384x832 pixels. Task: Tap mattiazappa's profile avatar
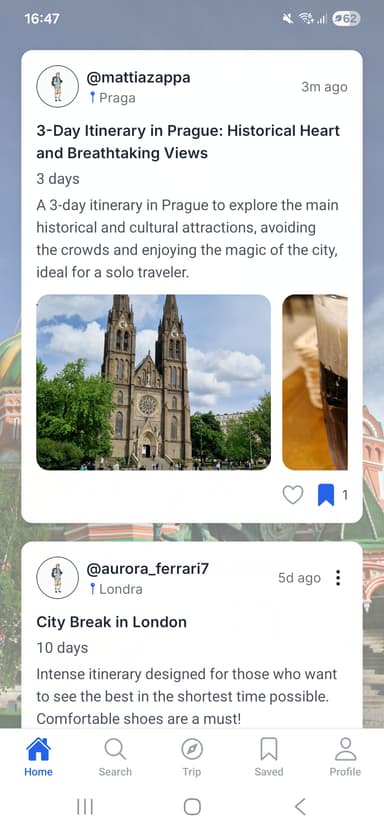[x=57, y=86]
